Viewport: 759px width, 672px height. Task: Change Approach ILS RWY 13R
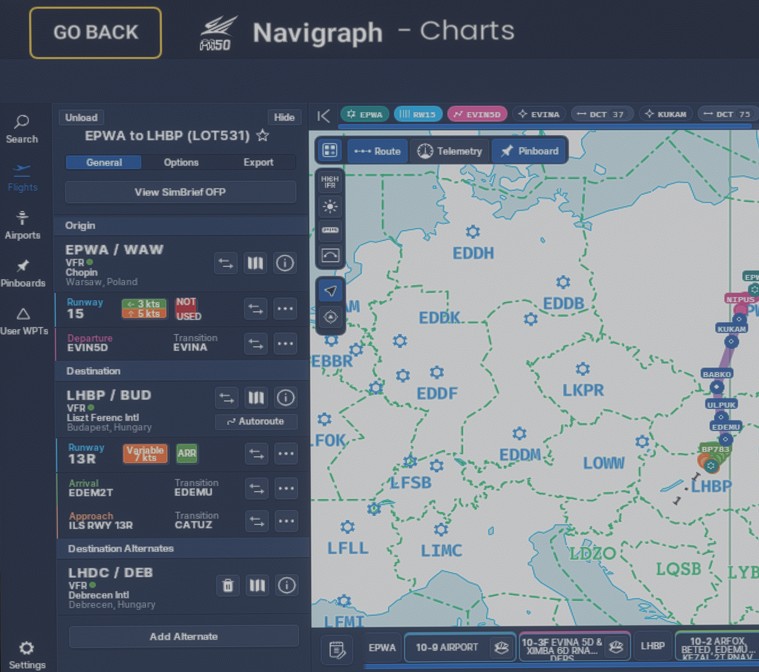coord(257,521)
